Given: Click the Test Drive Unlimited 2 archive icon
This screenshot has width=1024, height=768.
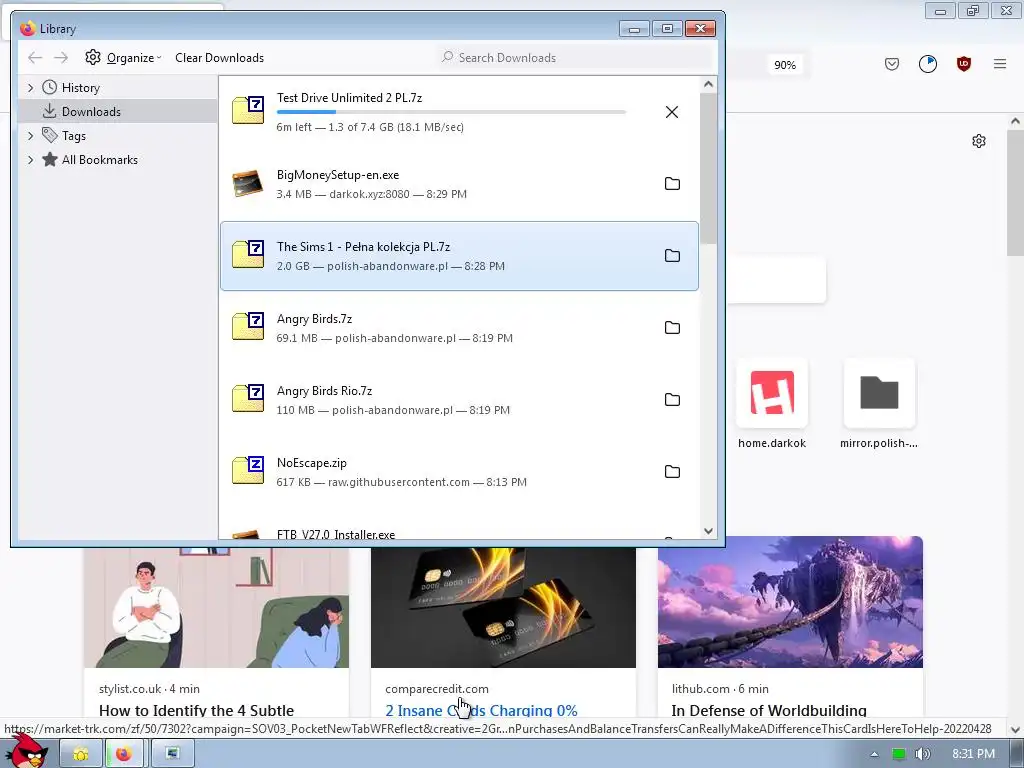Looking at the screenshot, I should pos(248,110).
